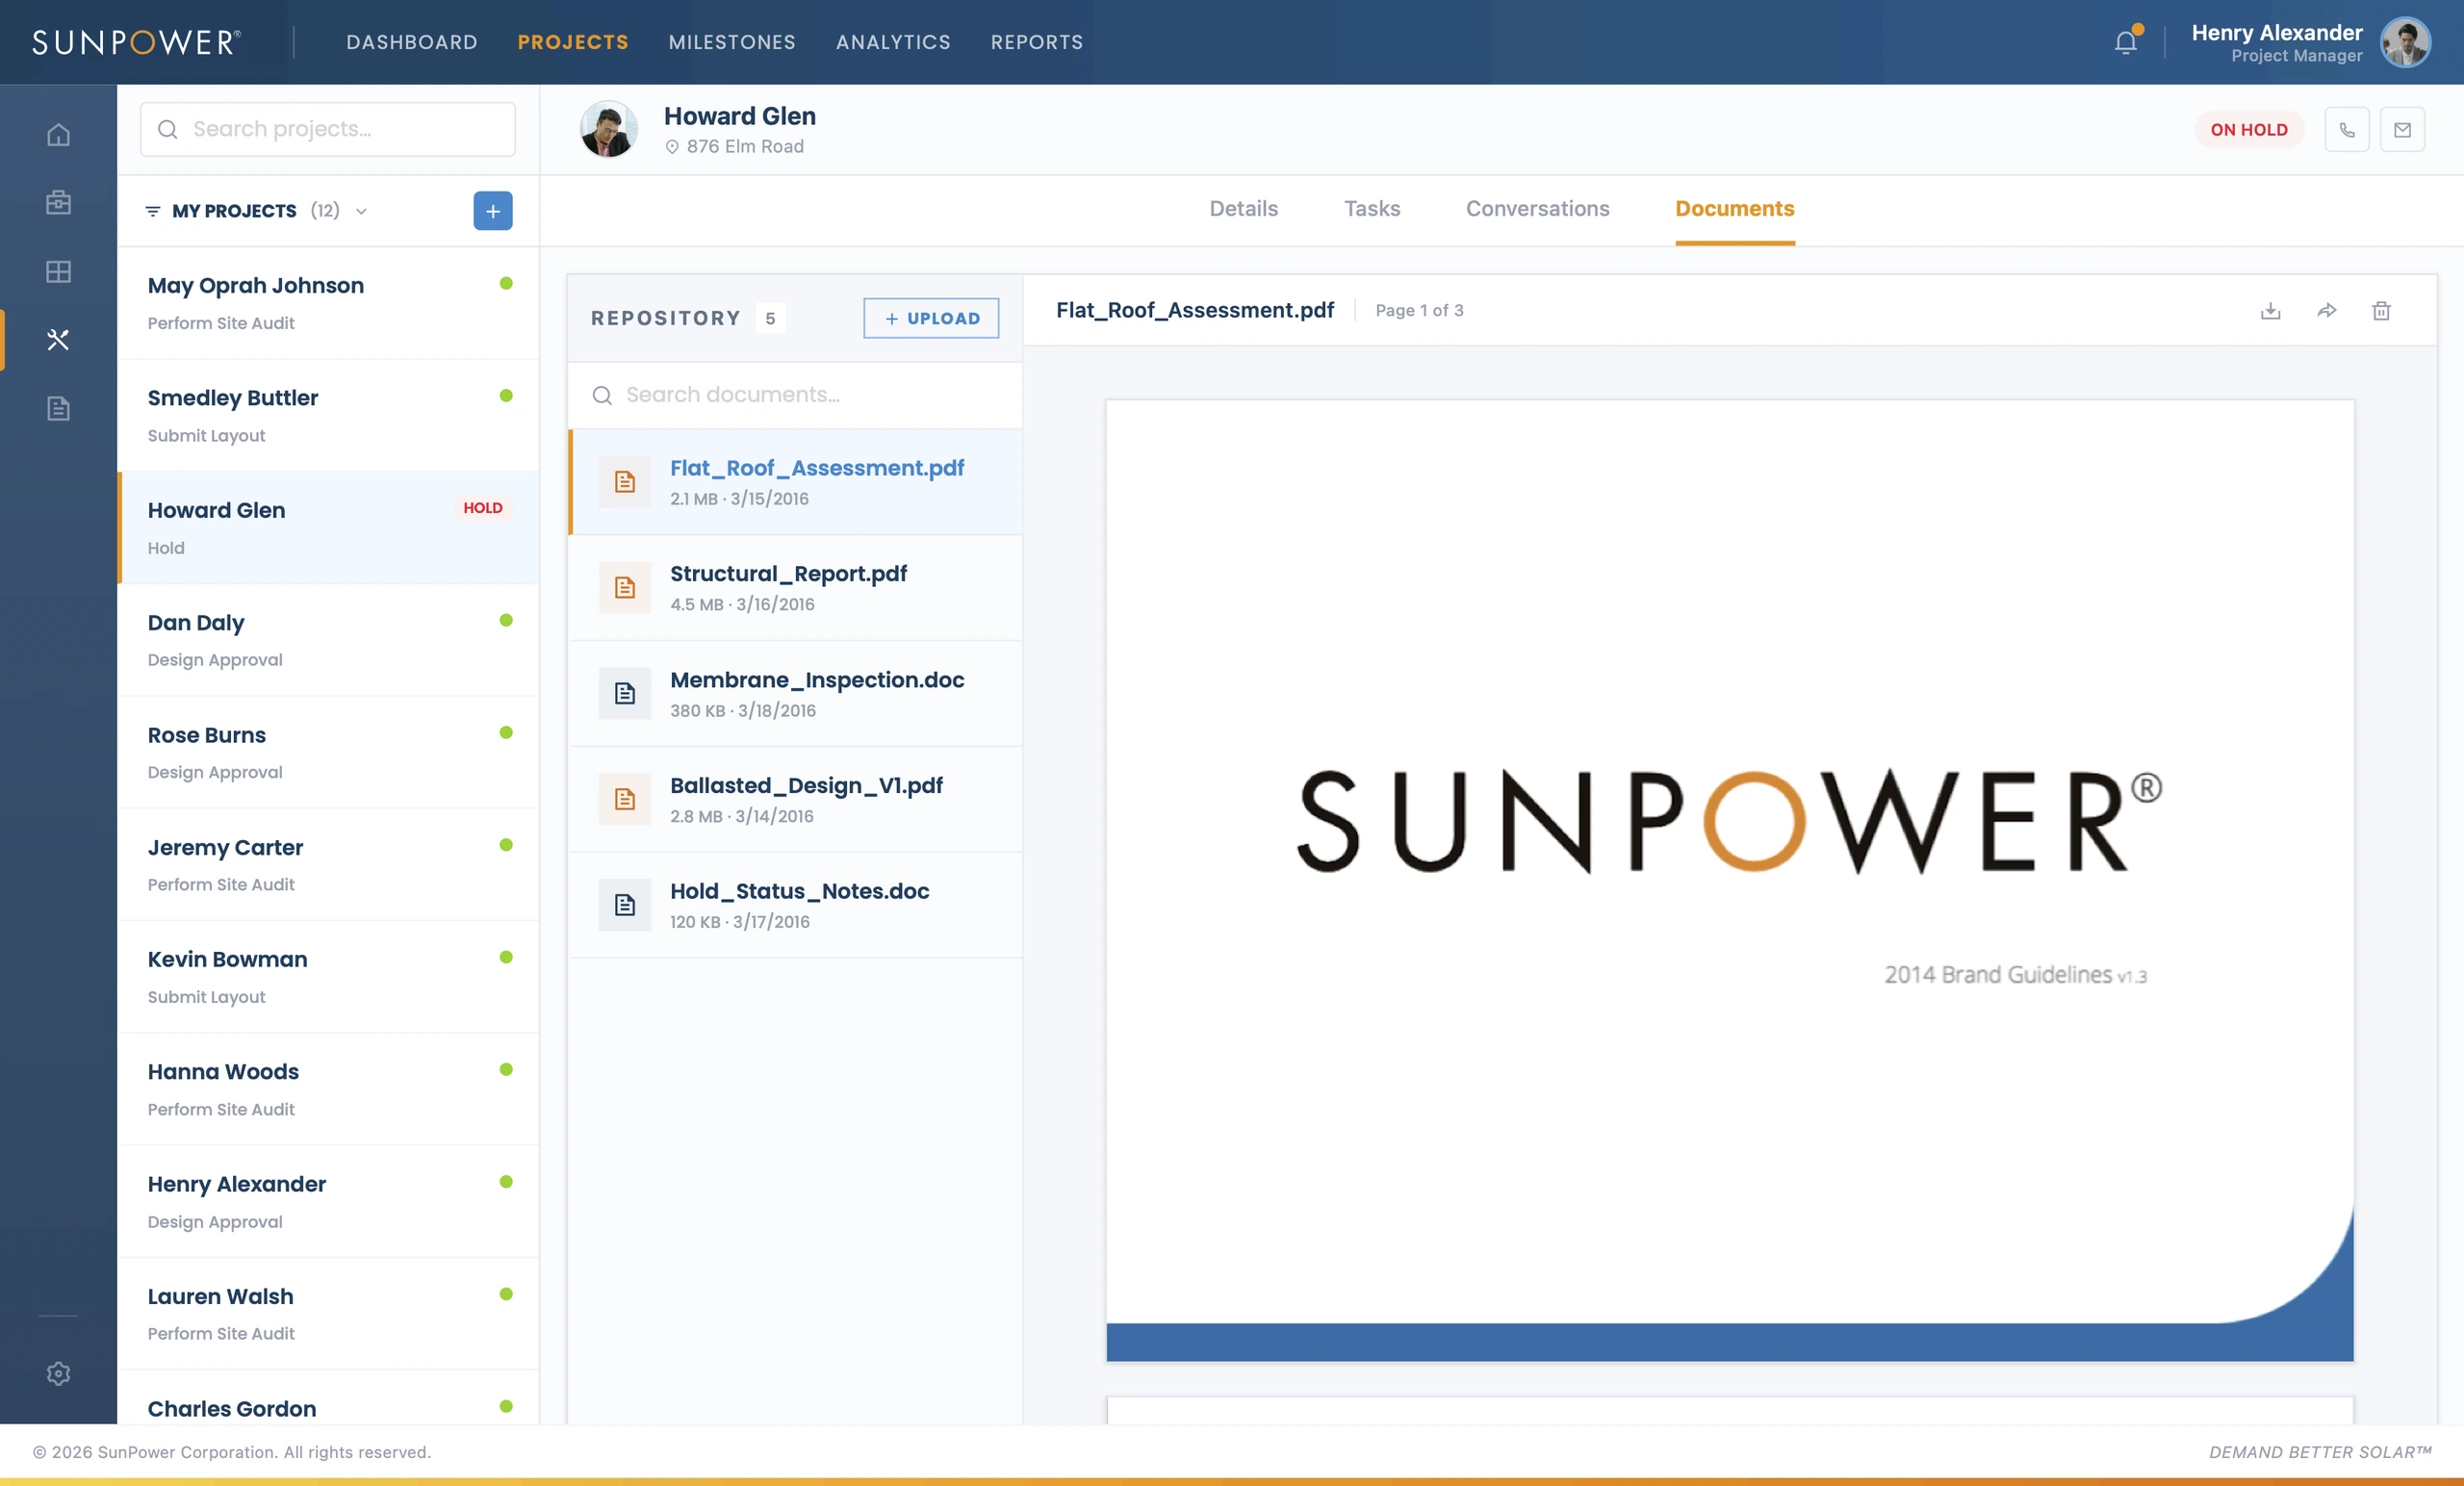This screenshot has height=1486, width=2464.
Task: Open Hold_Status_Notes.doc in repository
Action: 795,905
